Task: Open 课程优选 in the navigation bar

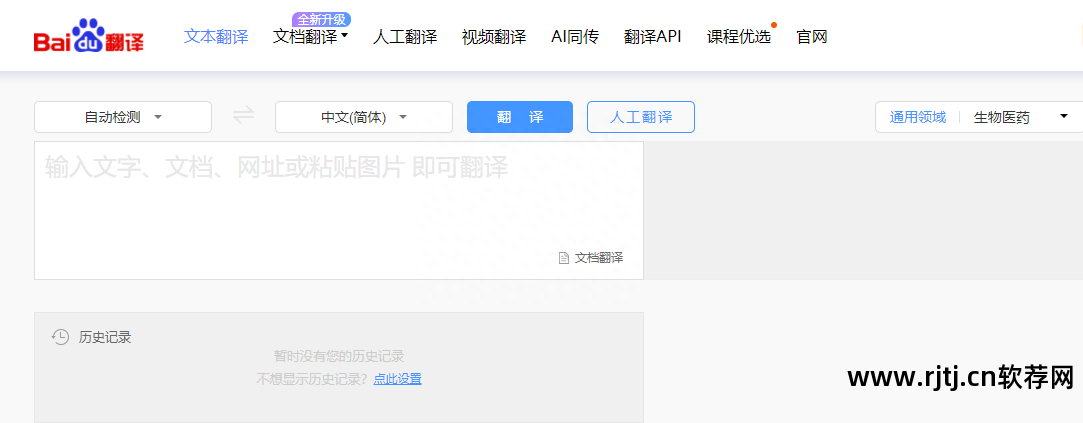Action: pyautogui.click(x=738, y=37)
